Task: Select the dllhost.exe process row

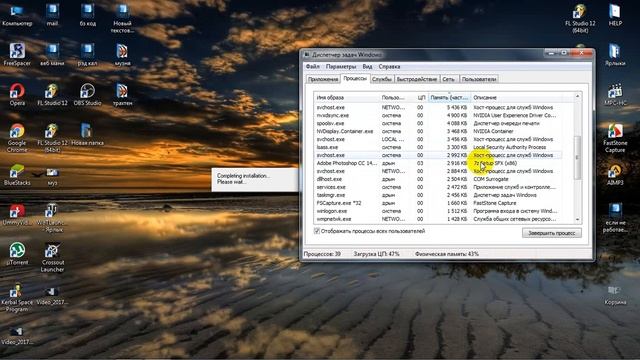Action: [438, 179]
